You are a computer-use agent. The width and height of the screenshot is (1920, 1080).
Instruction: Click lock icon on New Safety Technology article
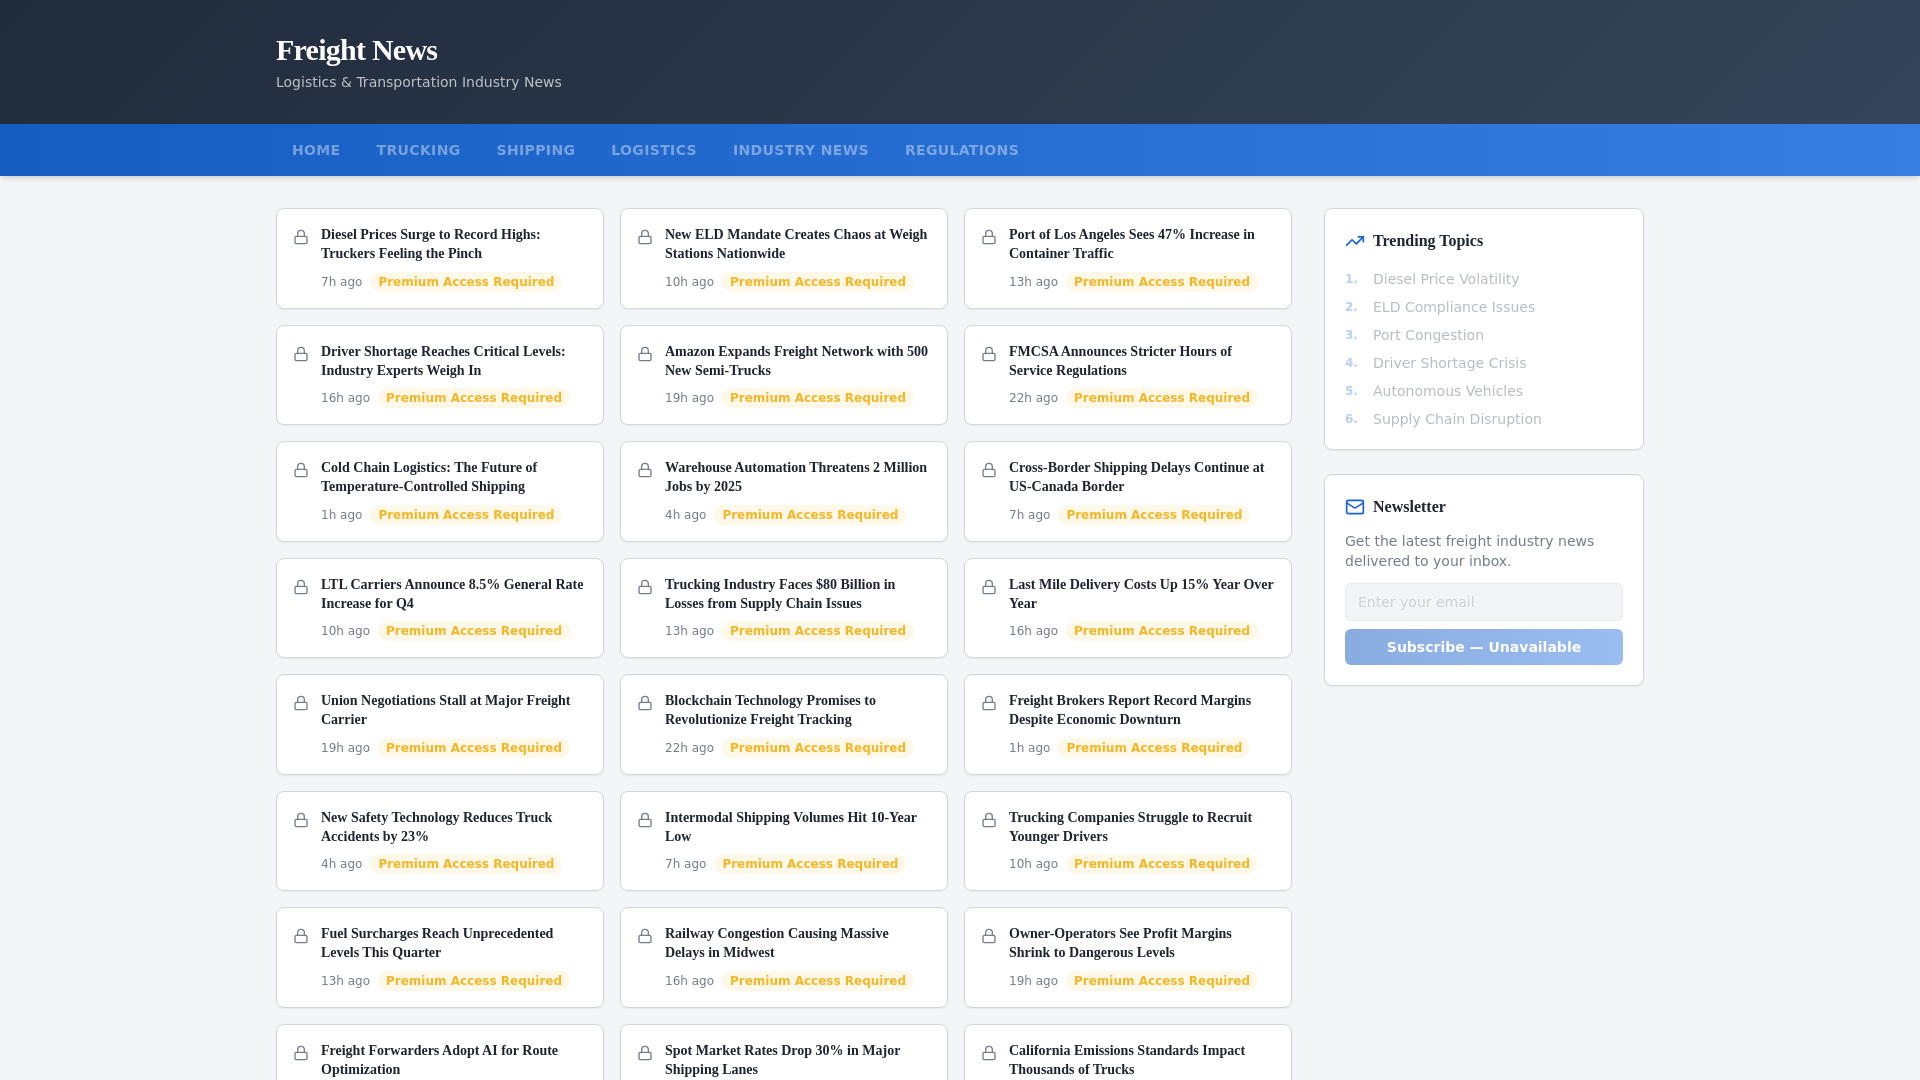pos(301,820)
